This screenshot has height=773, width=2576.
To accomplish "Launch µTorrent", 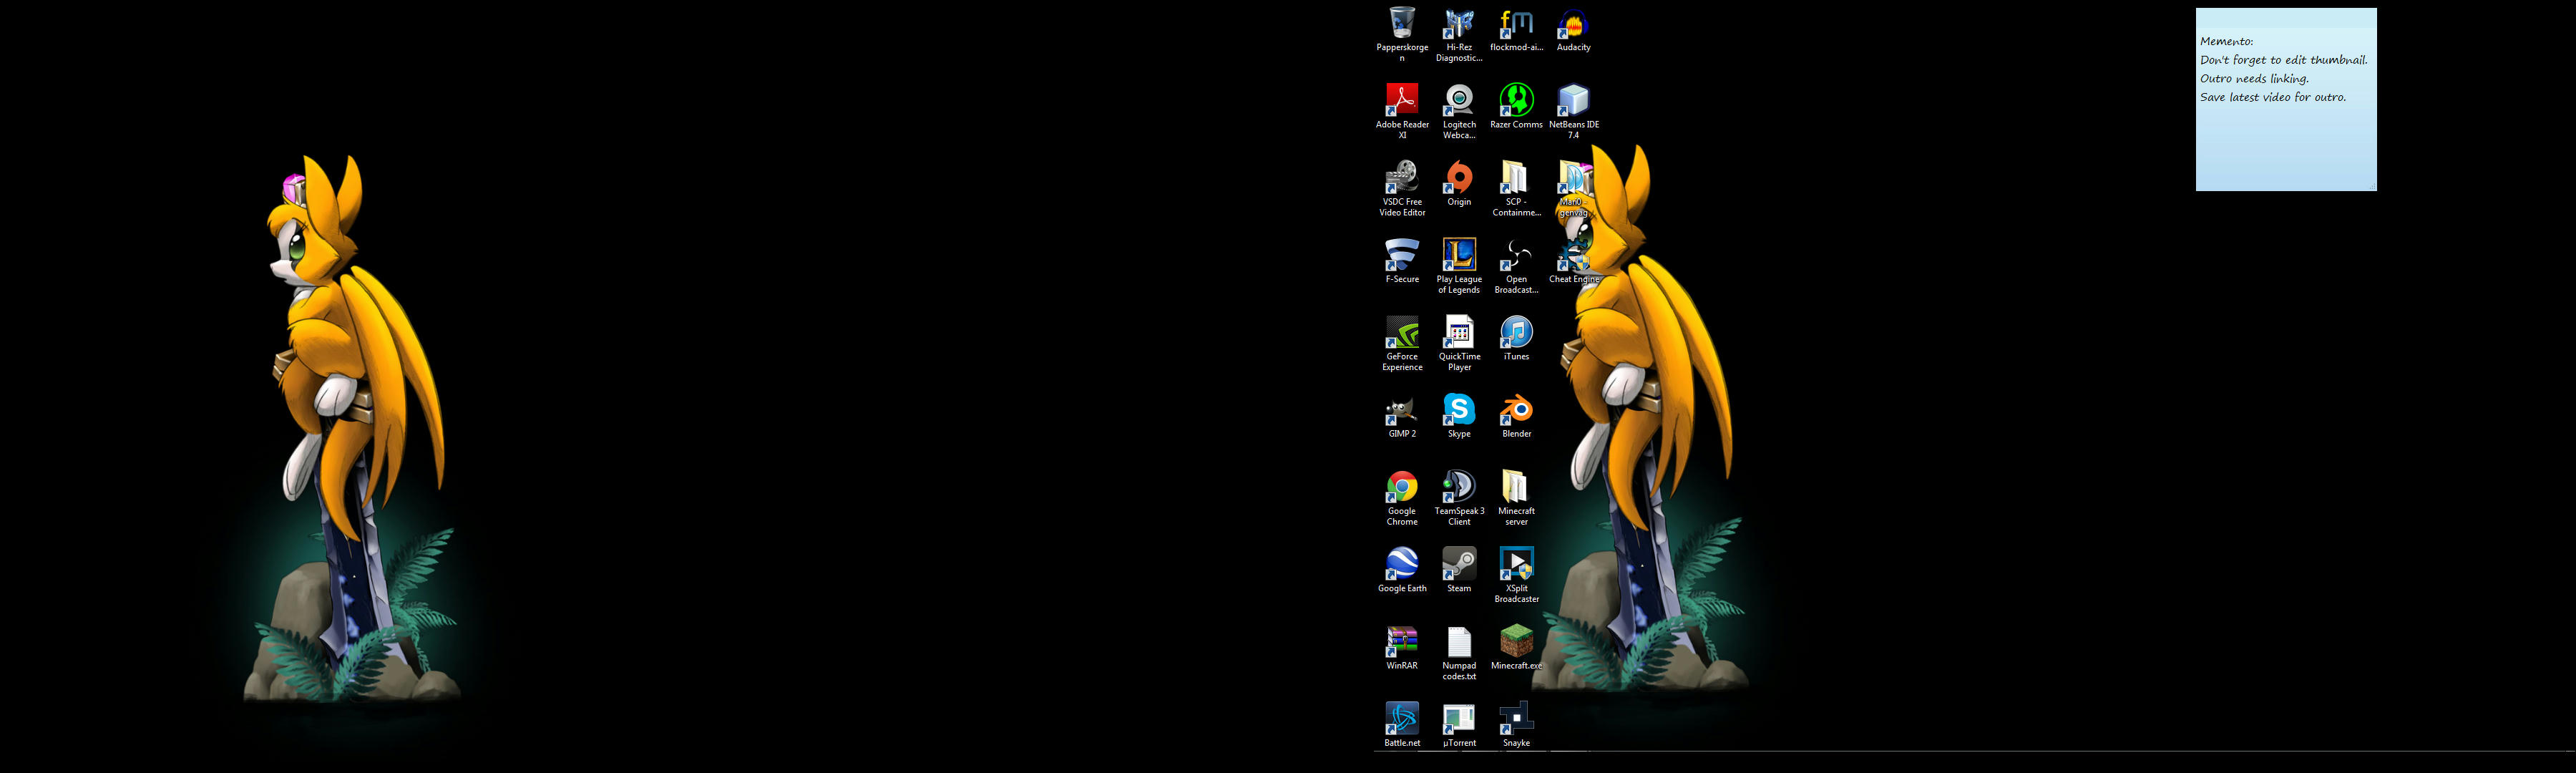I will click(x=1459, y=724).
